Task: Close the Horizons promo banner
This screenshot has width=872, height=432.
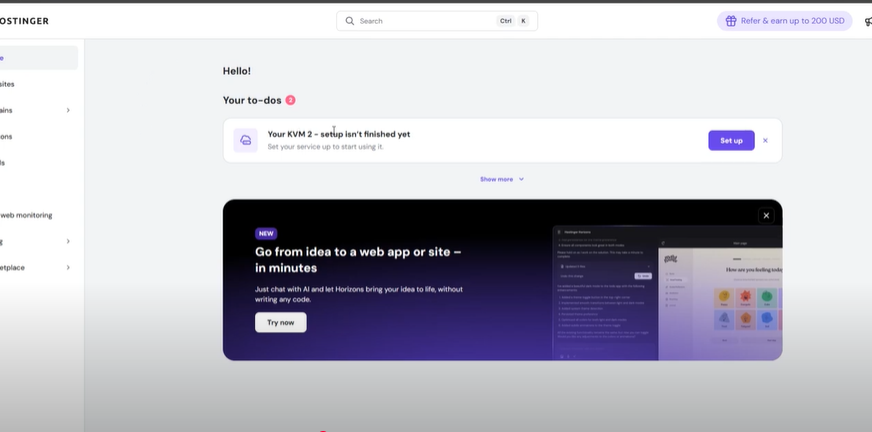Action: [766, 216]
